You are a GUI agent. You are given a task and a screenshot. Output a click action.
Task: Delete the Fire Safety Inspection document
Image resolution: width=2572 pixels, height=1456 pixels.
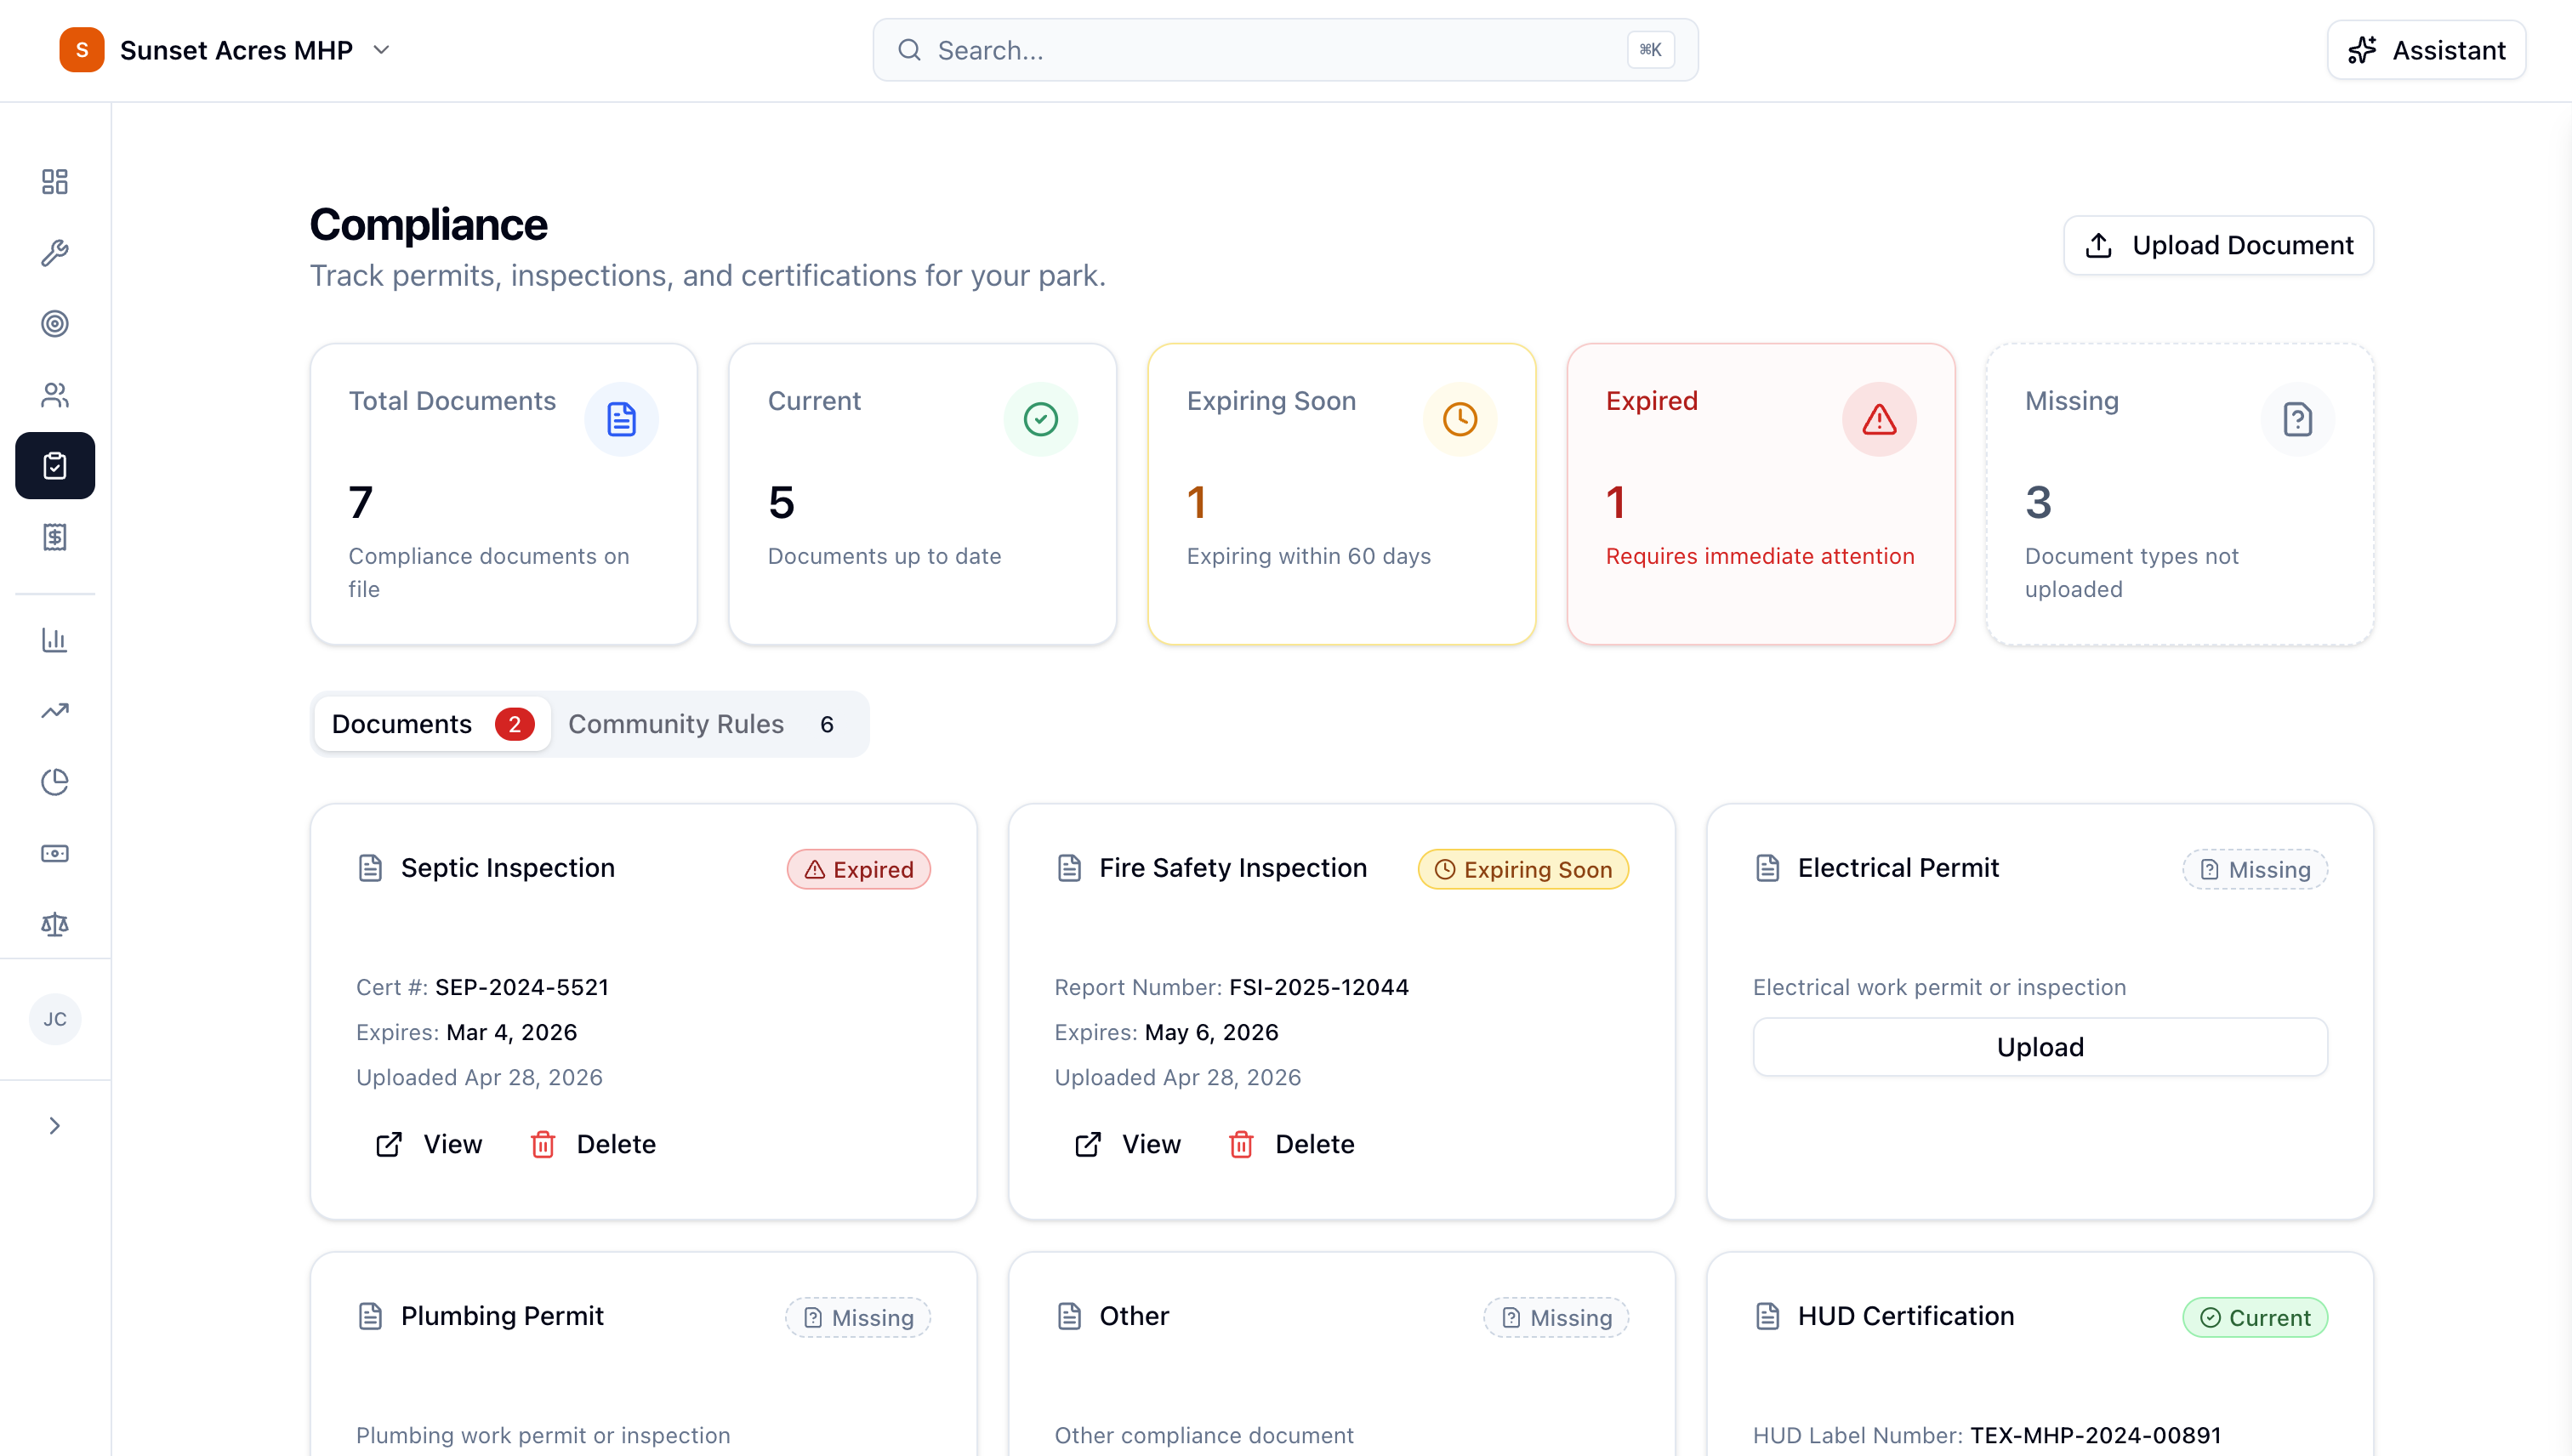(1291, 1144)
